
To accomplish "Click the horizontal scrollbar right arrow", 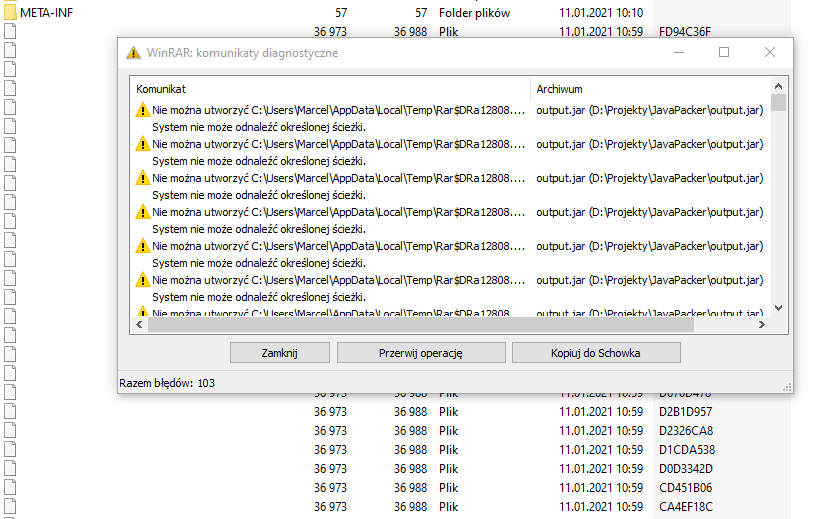I will coord(762,324).
